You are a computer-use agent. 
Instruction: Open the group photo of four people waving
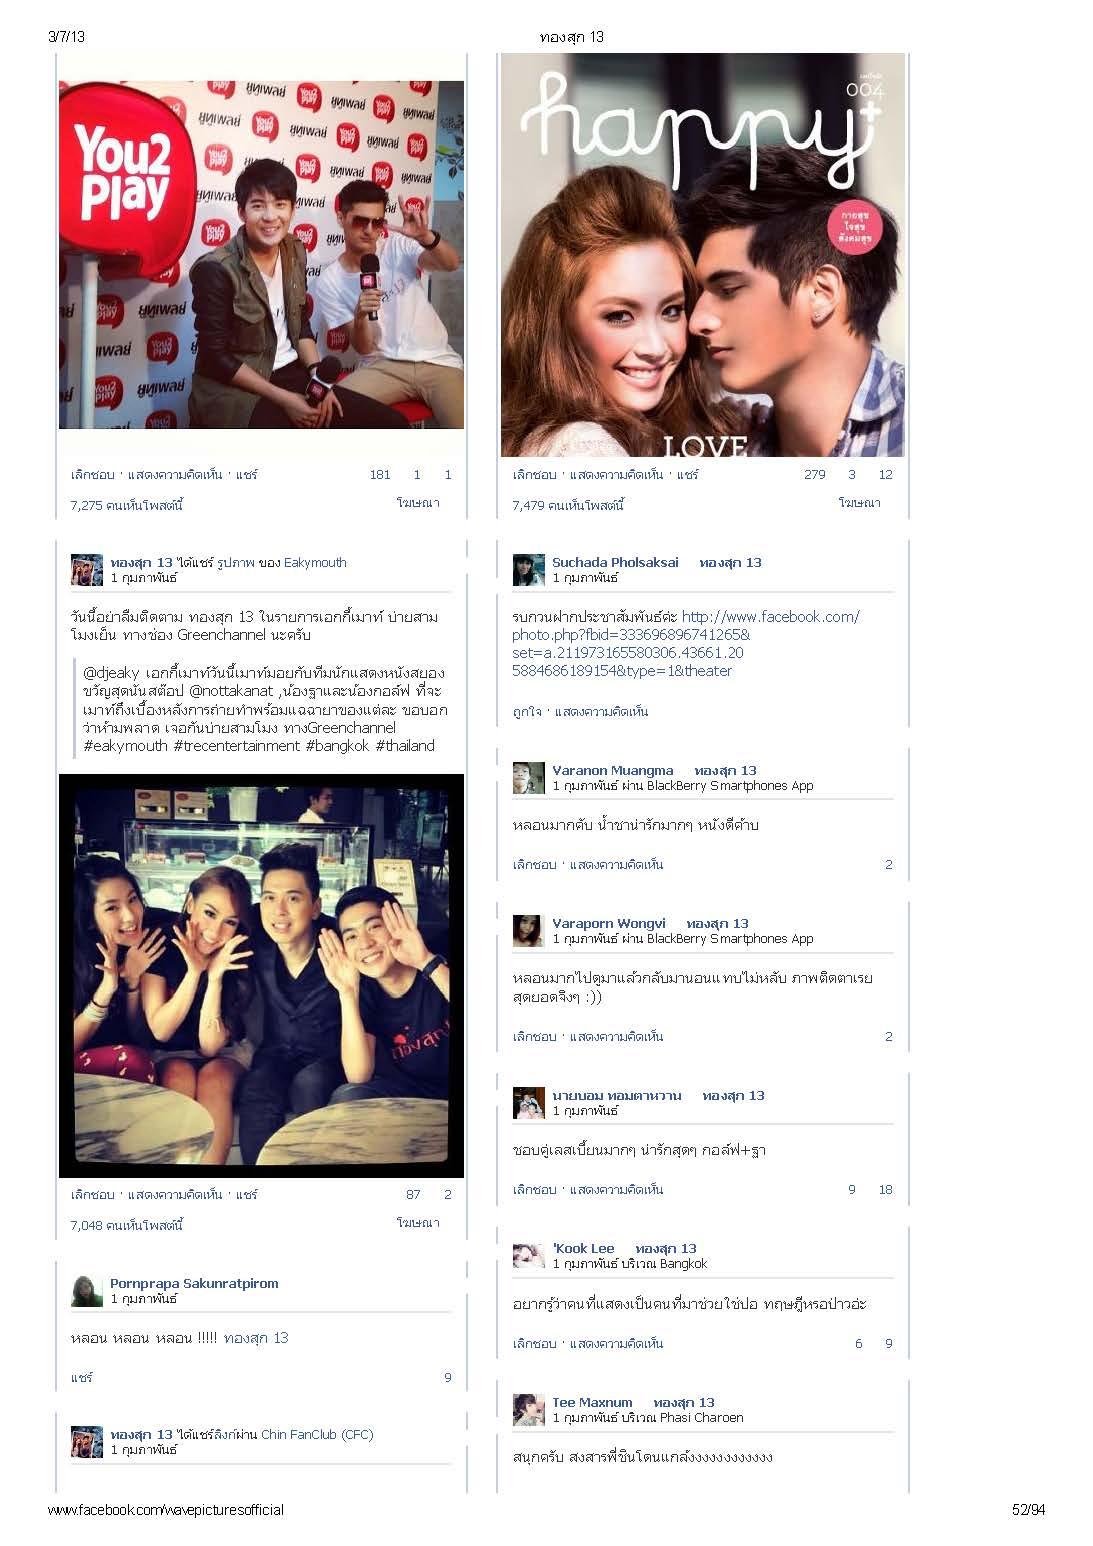coord(261,976)
